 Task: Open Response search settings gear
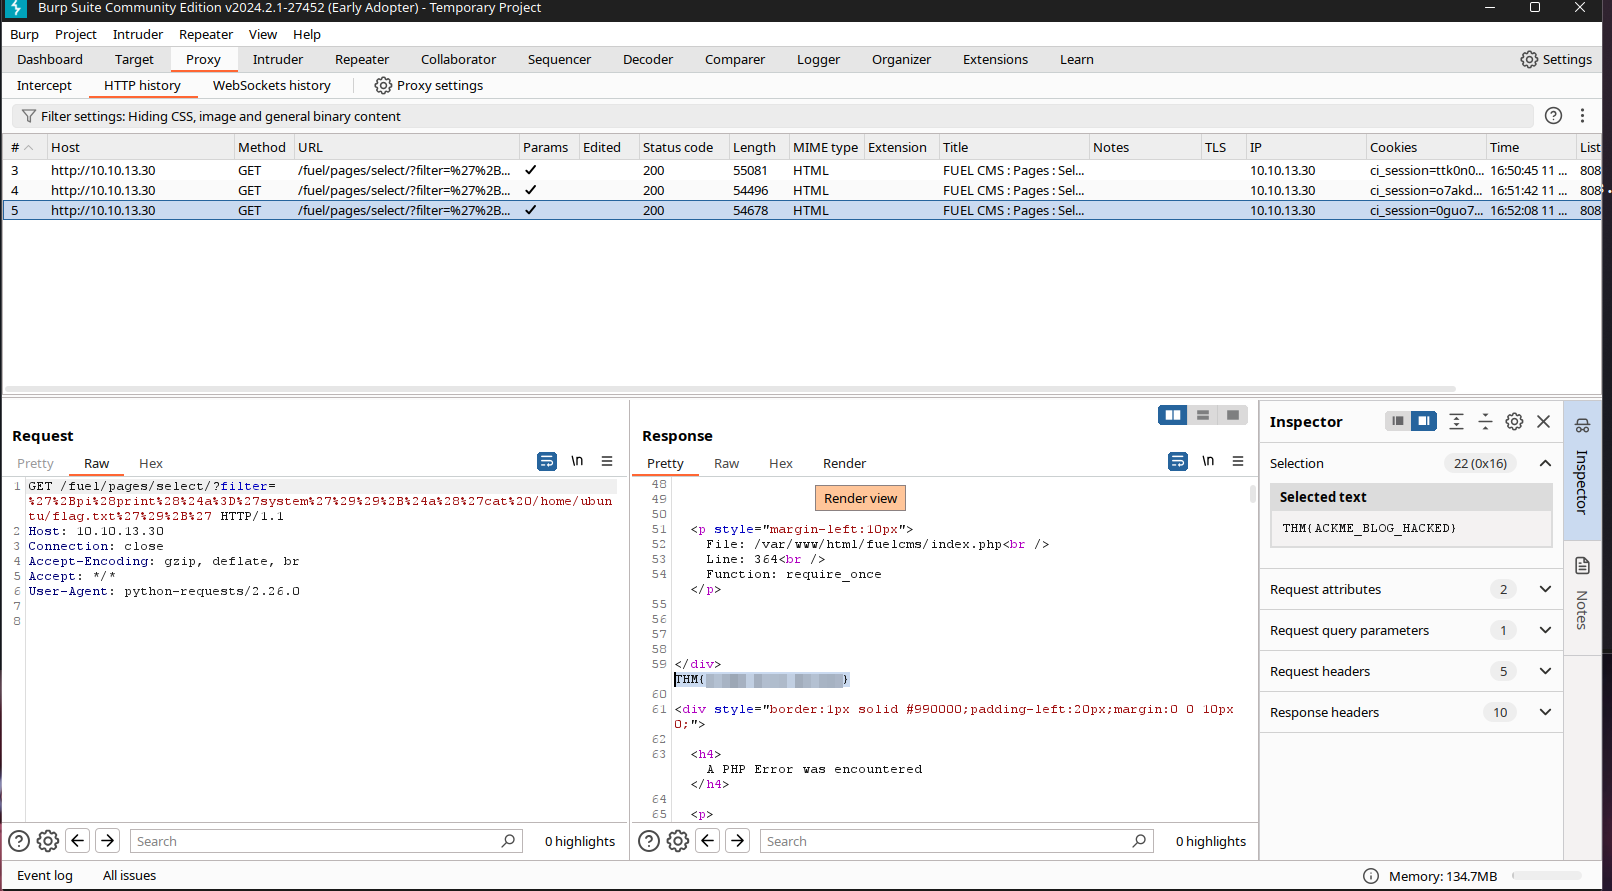click(x=678, y=841)
